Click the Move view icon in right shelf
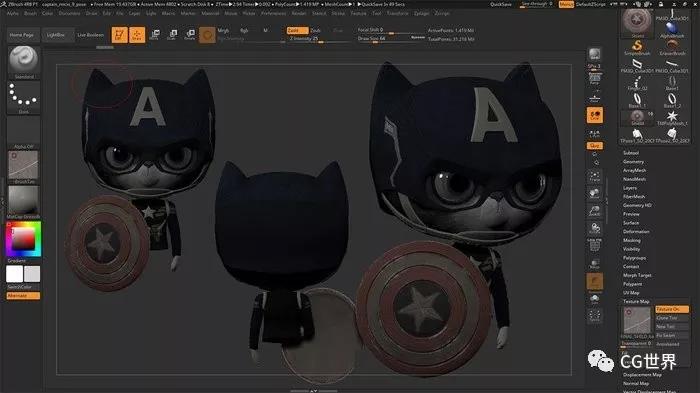700x393 pixels. (x=594, y=193)
